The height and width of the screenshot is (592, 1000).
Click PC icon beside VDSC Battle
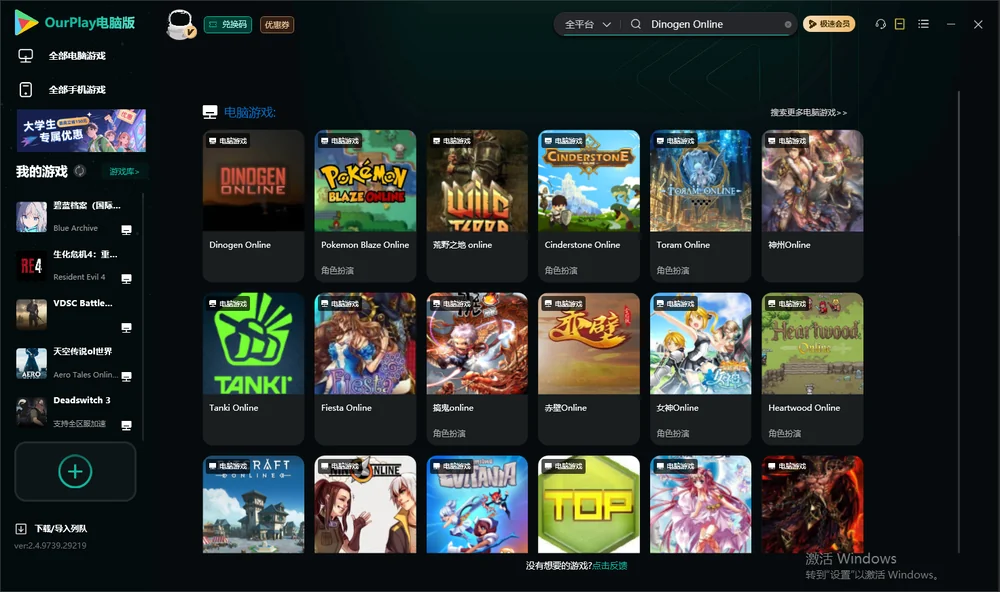[x=126, y=328]
